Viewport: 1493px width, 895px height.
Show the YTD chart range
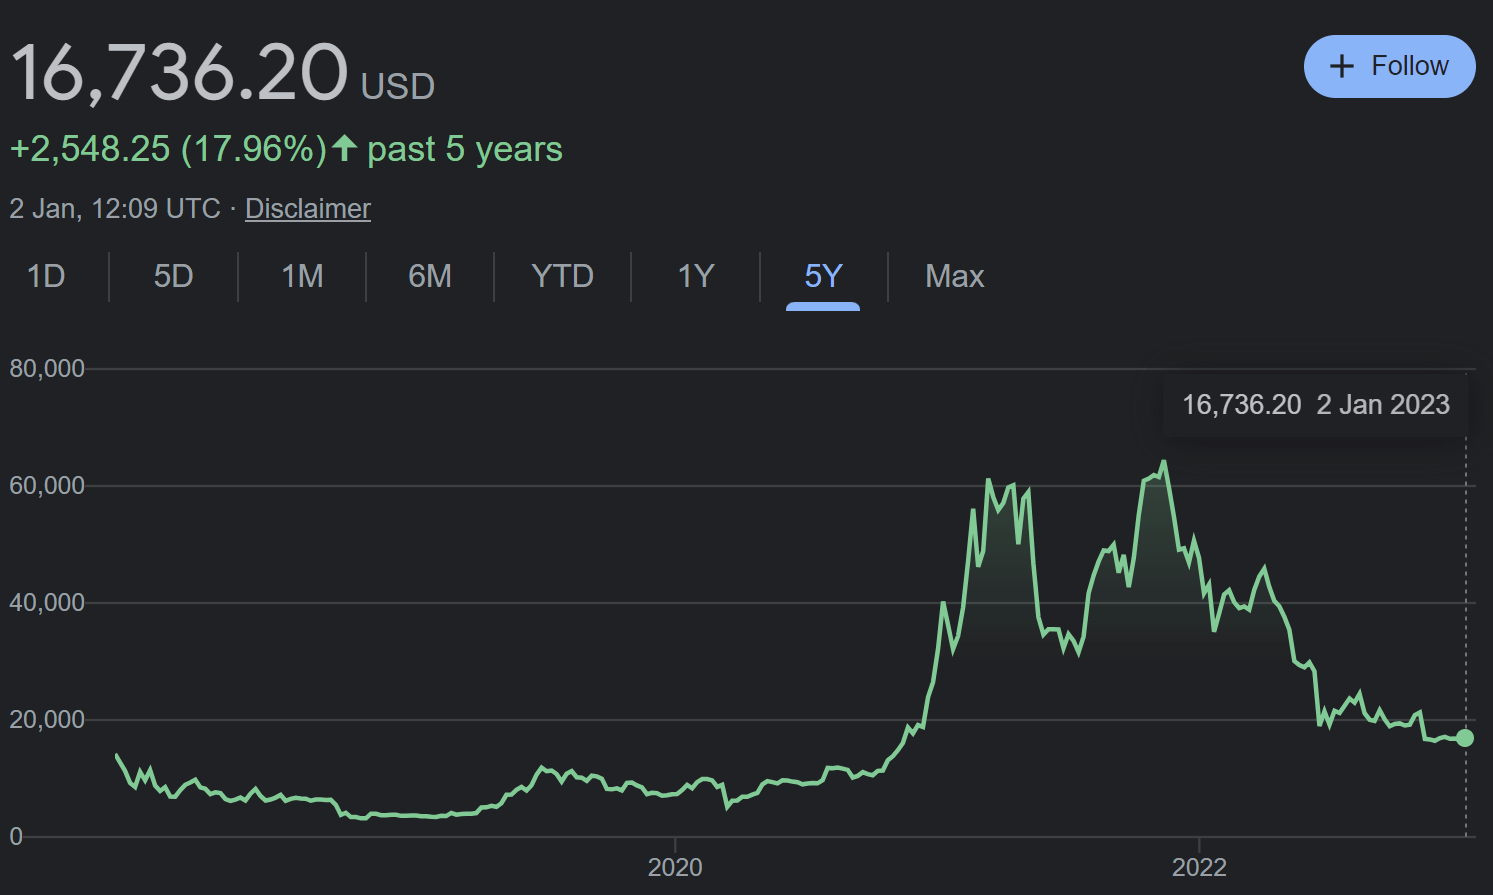coord(562,276)
